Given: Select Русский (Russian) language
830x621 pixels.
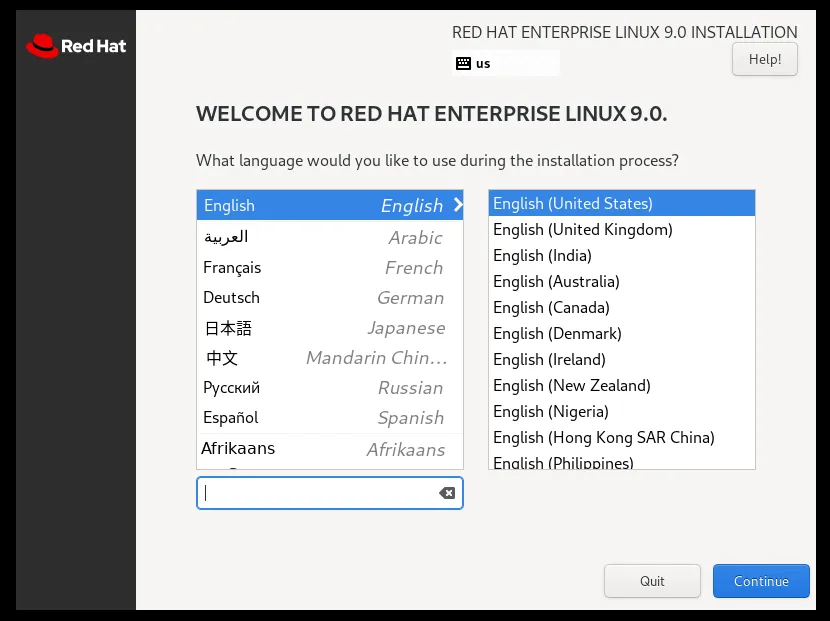Looking at the screenshot, I should [x=330, y=388].
